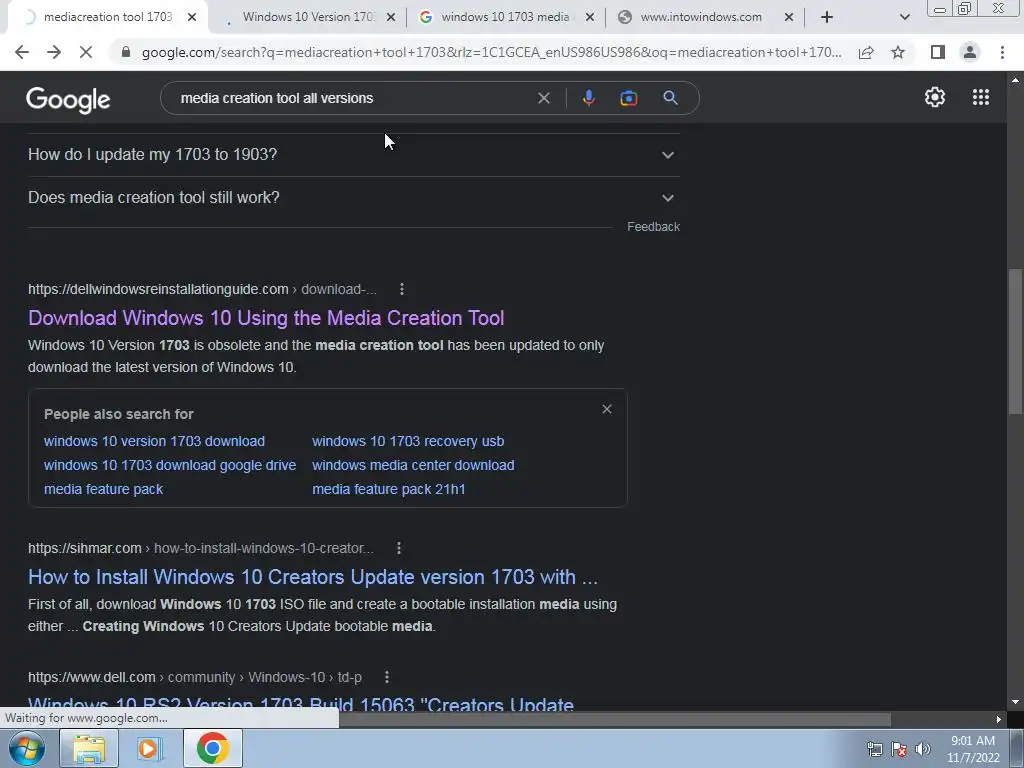The height and width of the screenshot is (768, 1024).
Task: Search 'windows 10 version 1703 download'
Action: [154, 441]
